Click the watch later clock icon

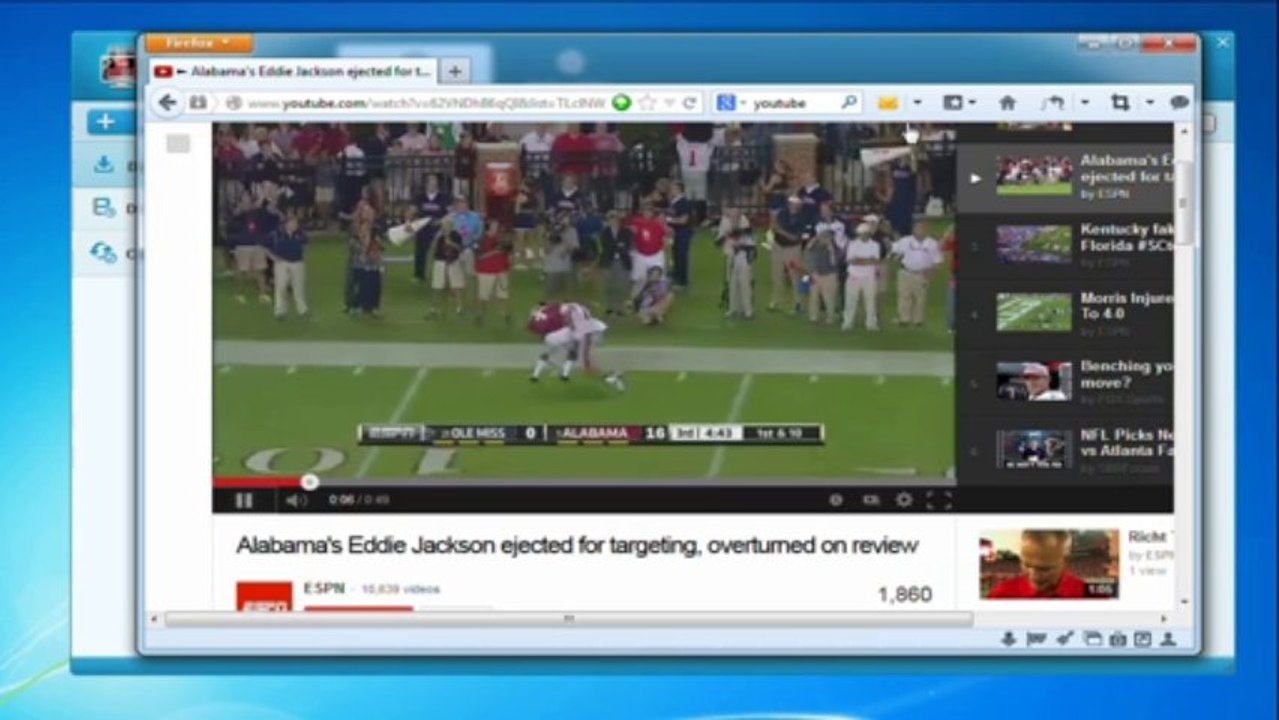pyautogui.click(x=836, y=500)
